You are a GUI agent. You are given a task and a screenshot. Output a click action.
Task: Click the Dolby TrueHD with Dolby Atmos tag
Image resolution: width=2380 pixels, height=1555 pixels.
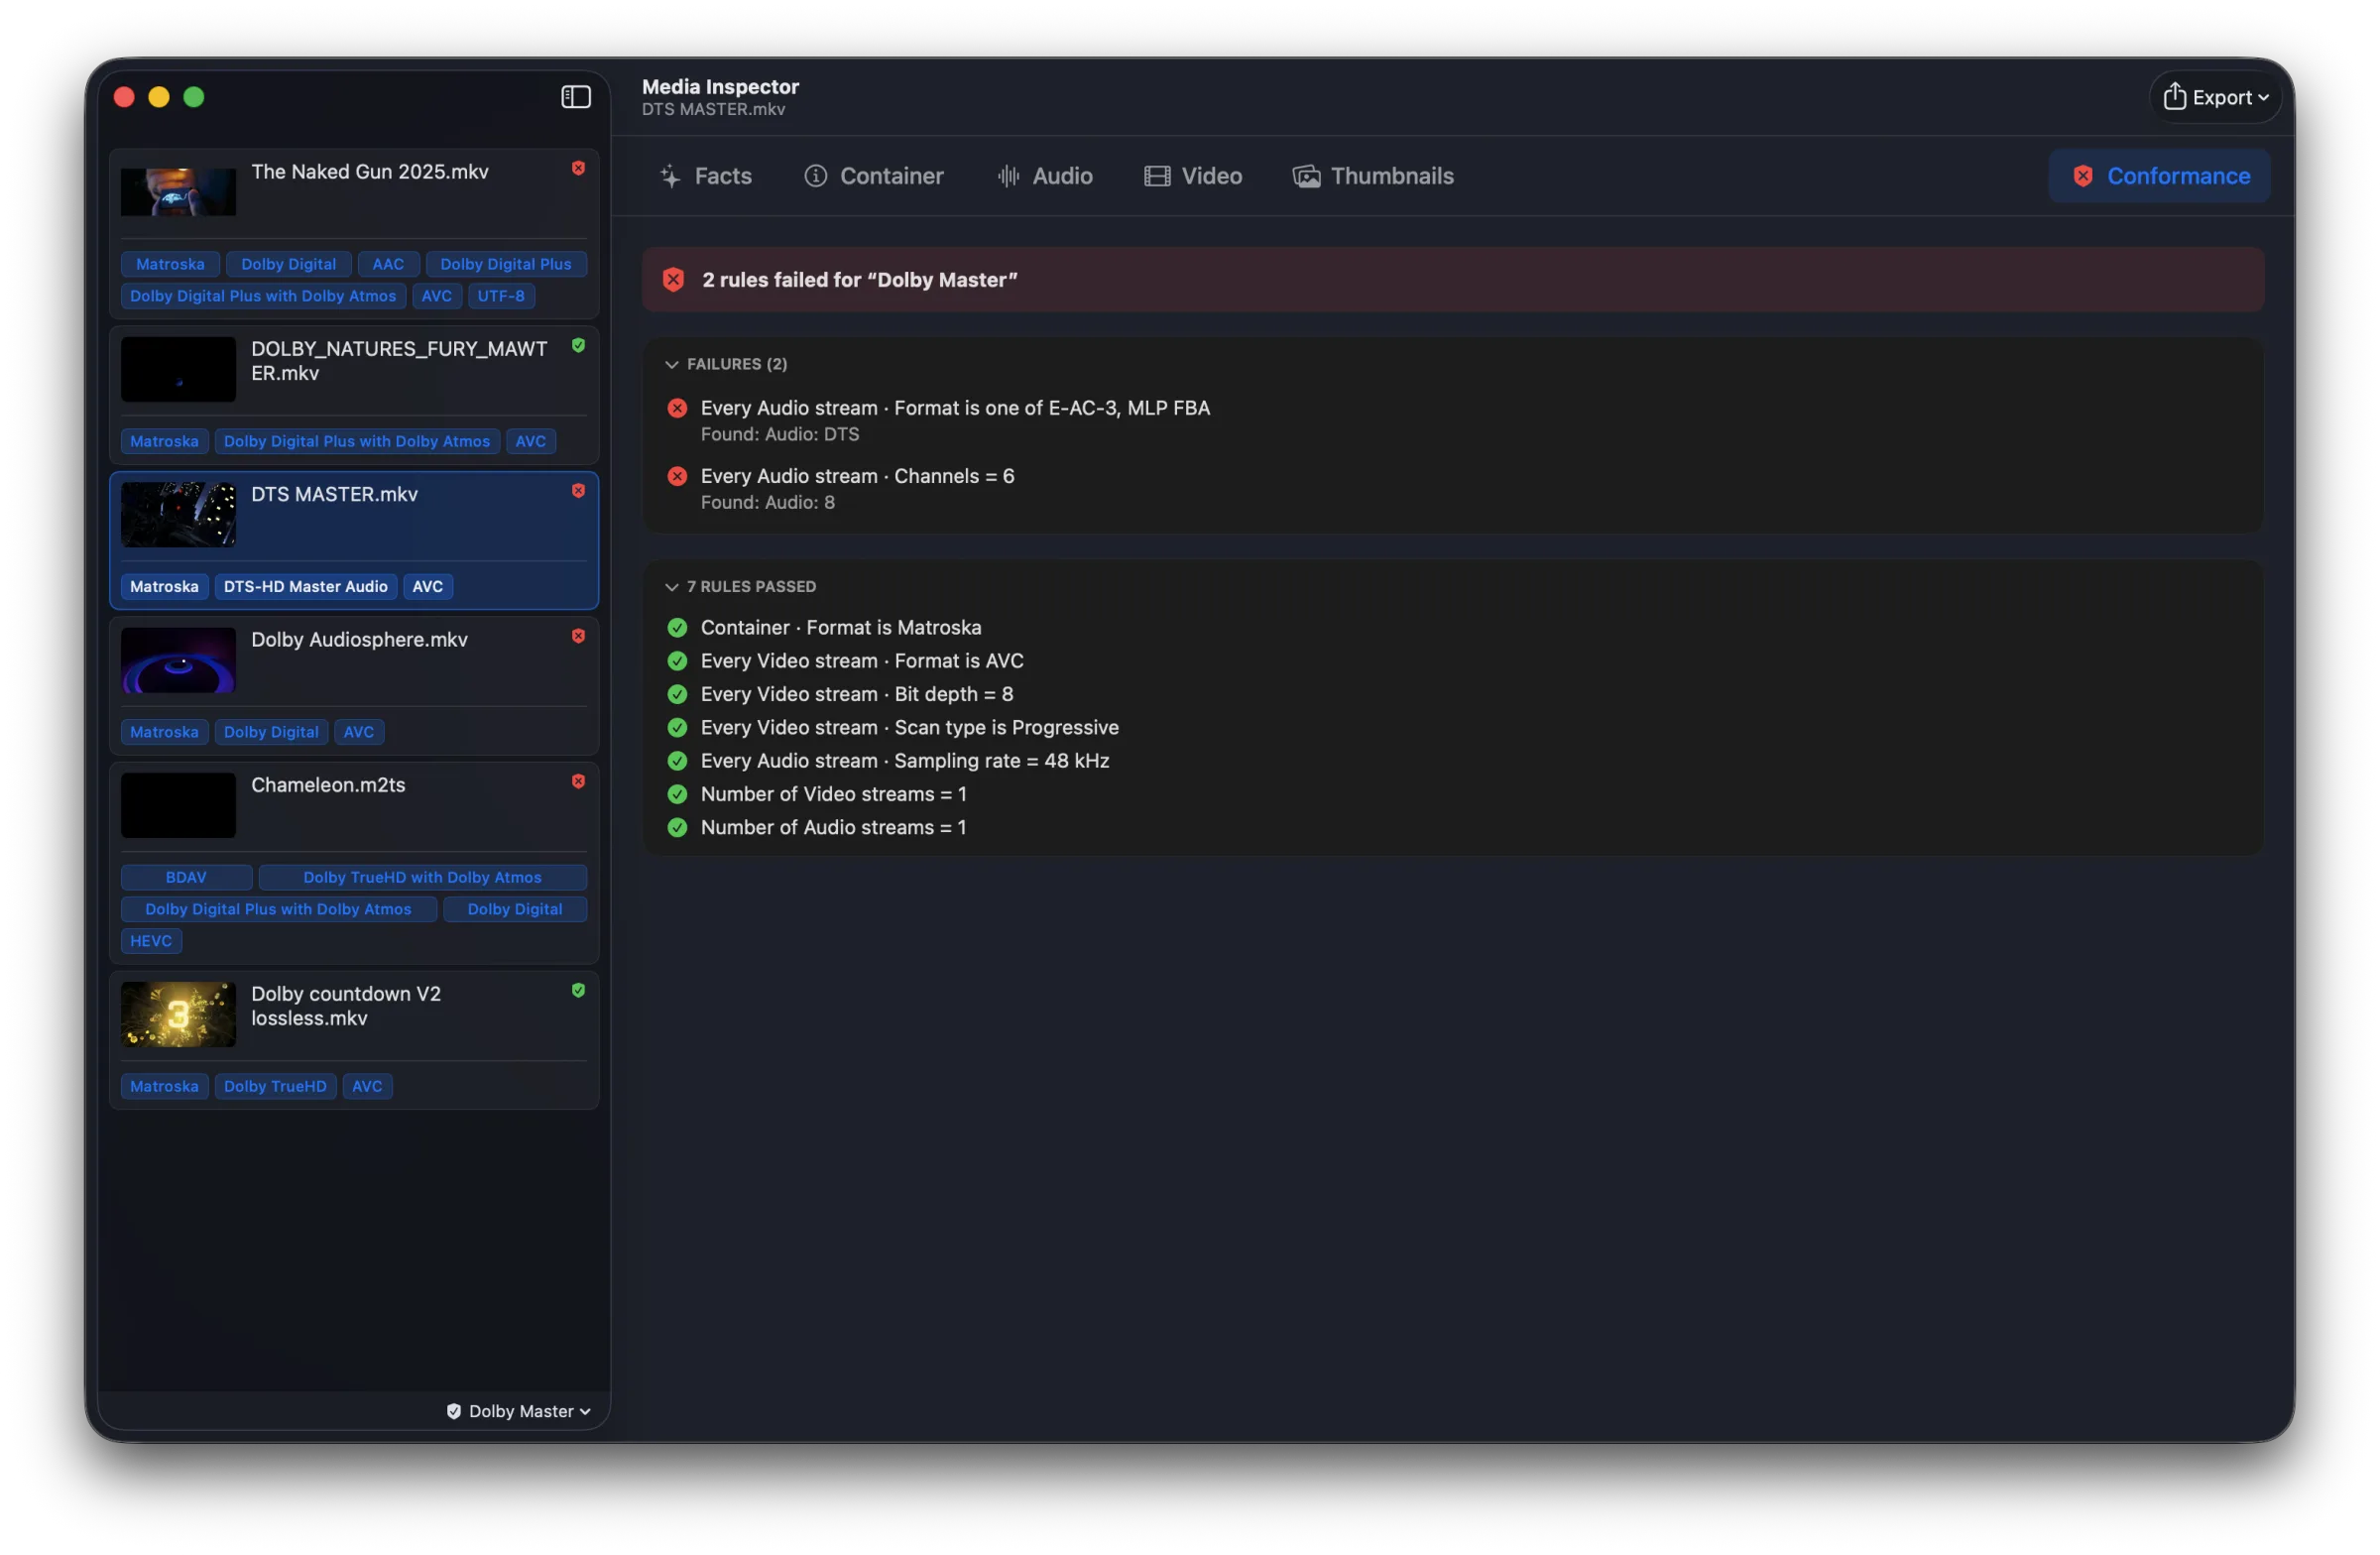coord(422,877)
